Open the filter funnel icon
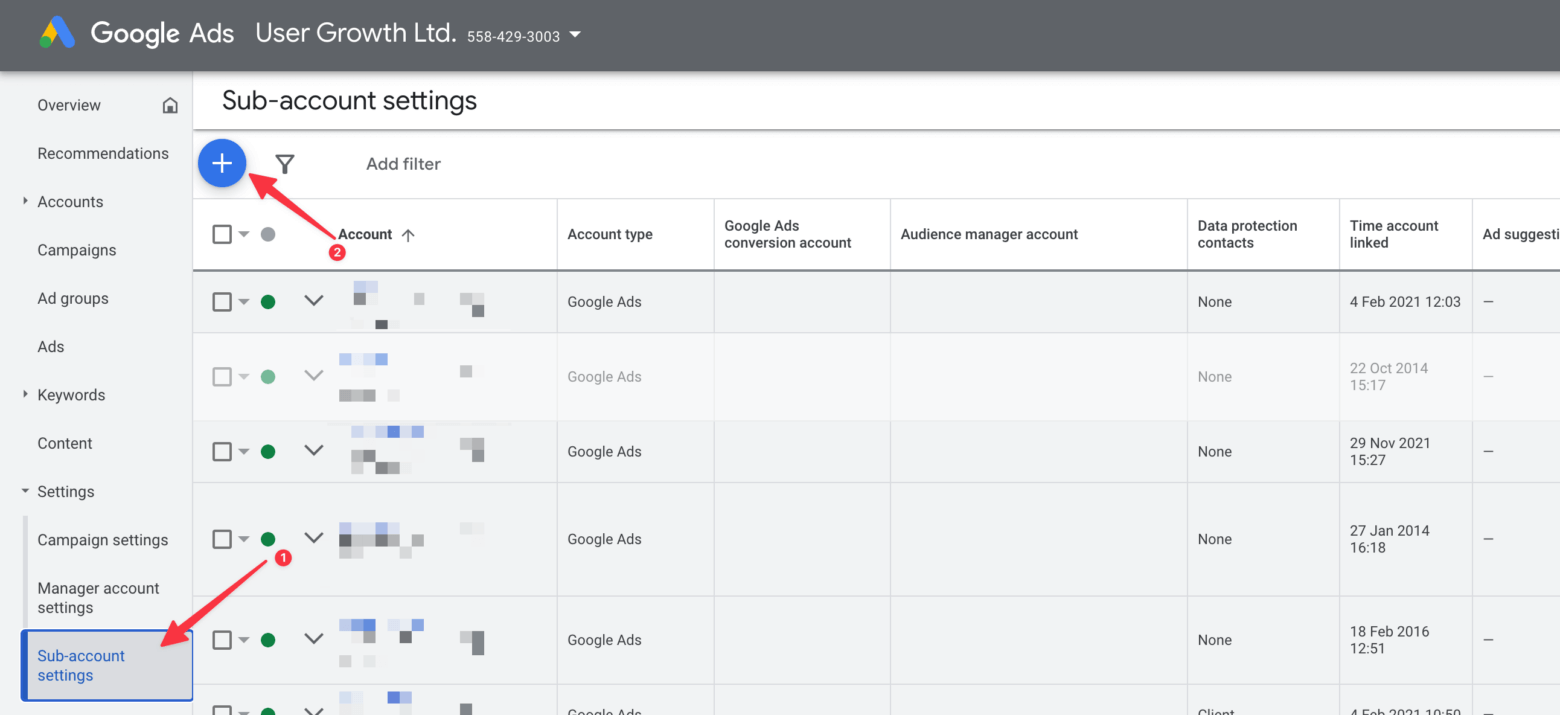This screenshot has height=715, width=1560. point(285,164)
